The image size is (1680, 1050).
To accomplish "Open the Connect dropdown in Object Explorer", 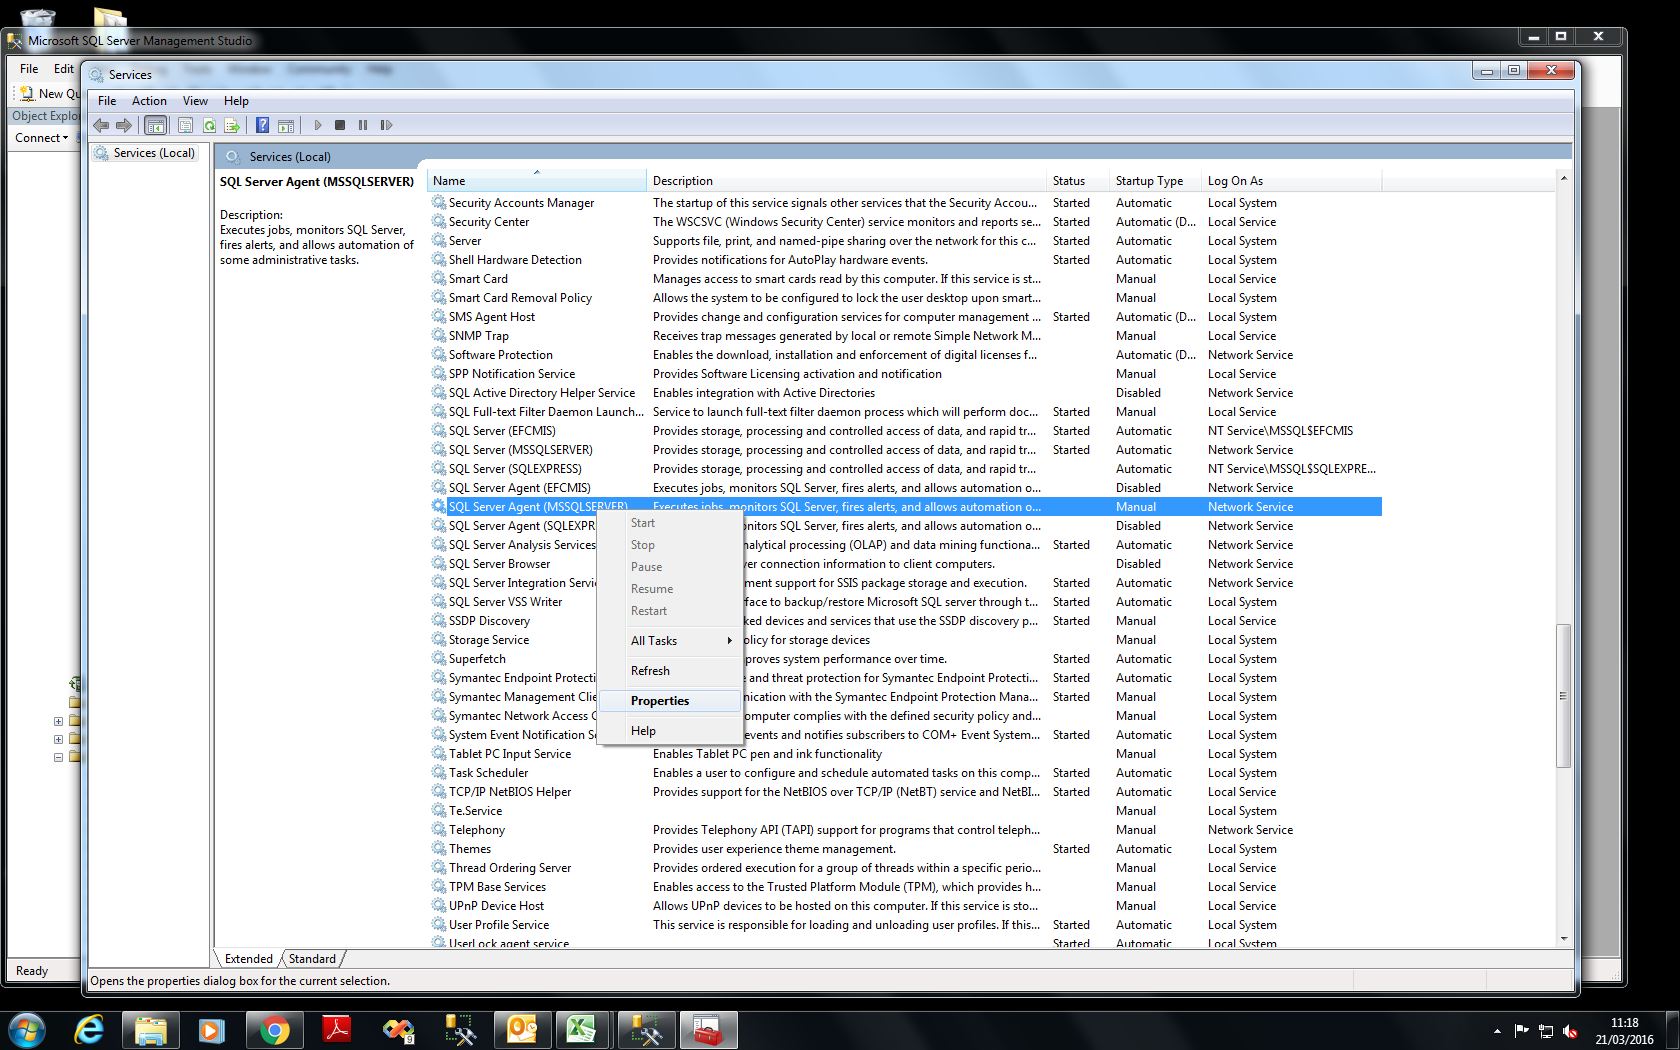I will [x=42, y=138].
